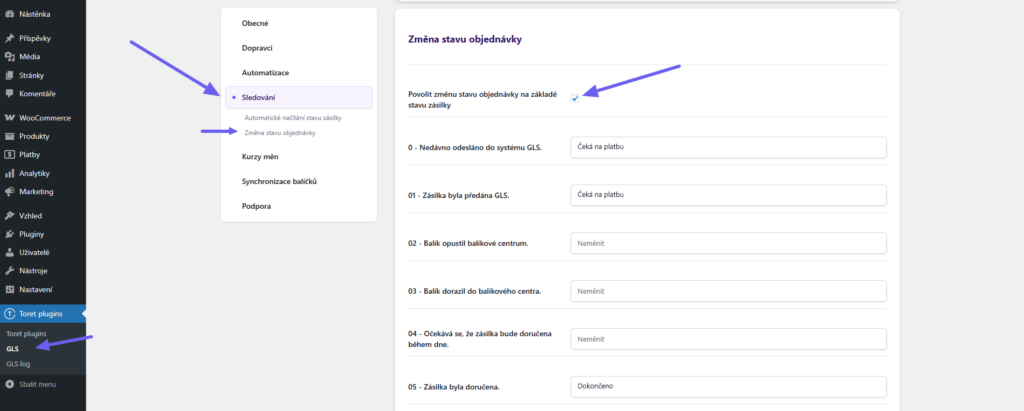This screenshot has height=411, width=1024.
Task: Go to Změna stavu objednávky sub-item
Action: pos(280,133)
